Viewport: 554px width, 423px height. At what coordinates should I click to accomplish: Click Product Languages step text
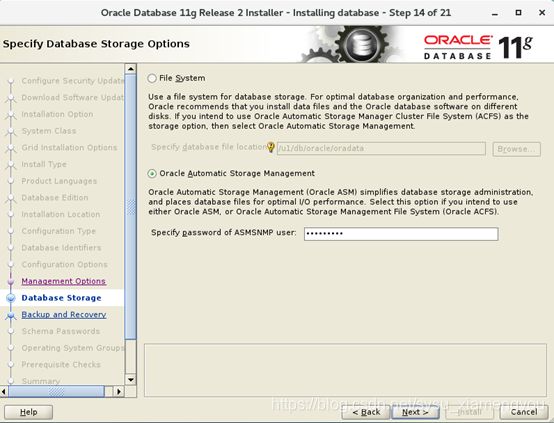(59, 181)
